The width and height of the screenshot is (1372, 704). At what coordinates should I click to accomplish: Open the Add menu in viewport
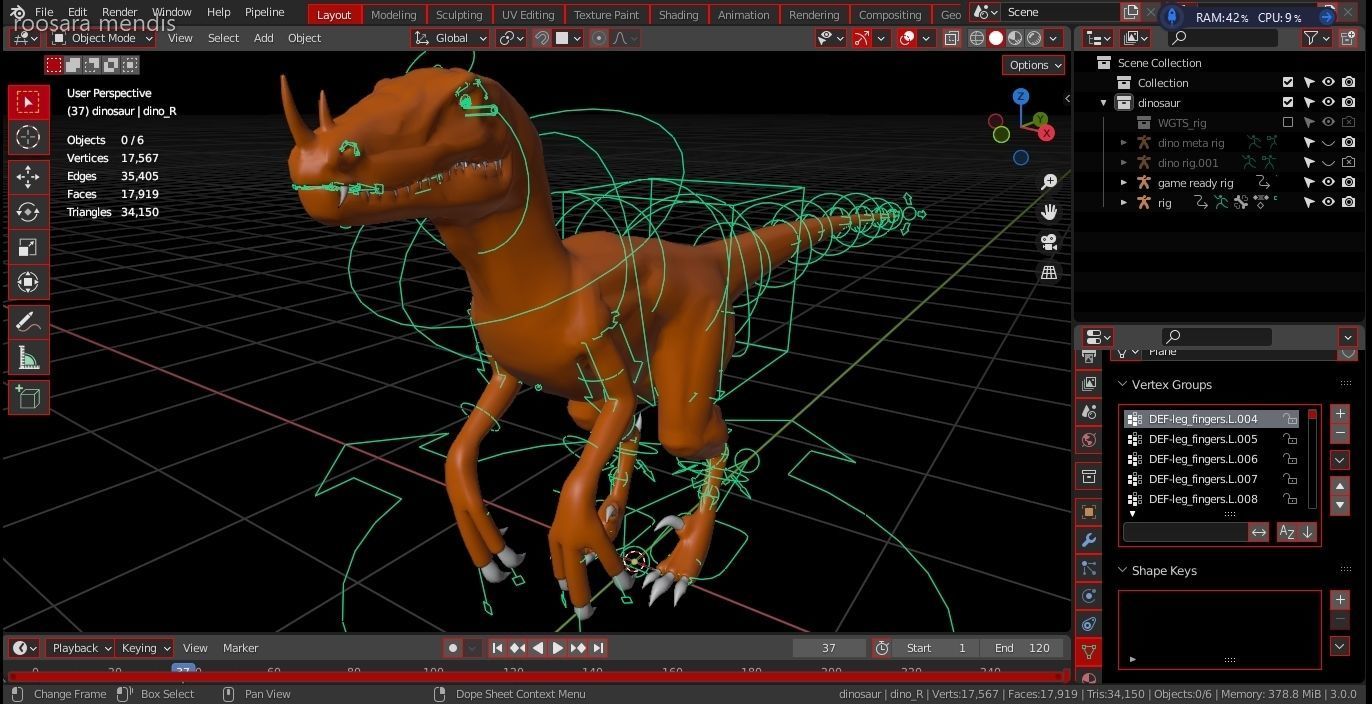263,38
